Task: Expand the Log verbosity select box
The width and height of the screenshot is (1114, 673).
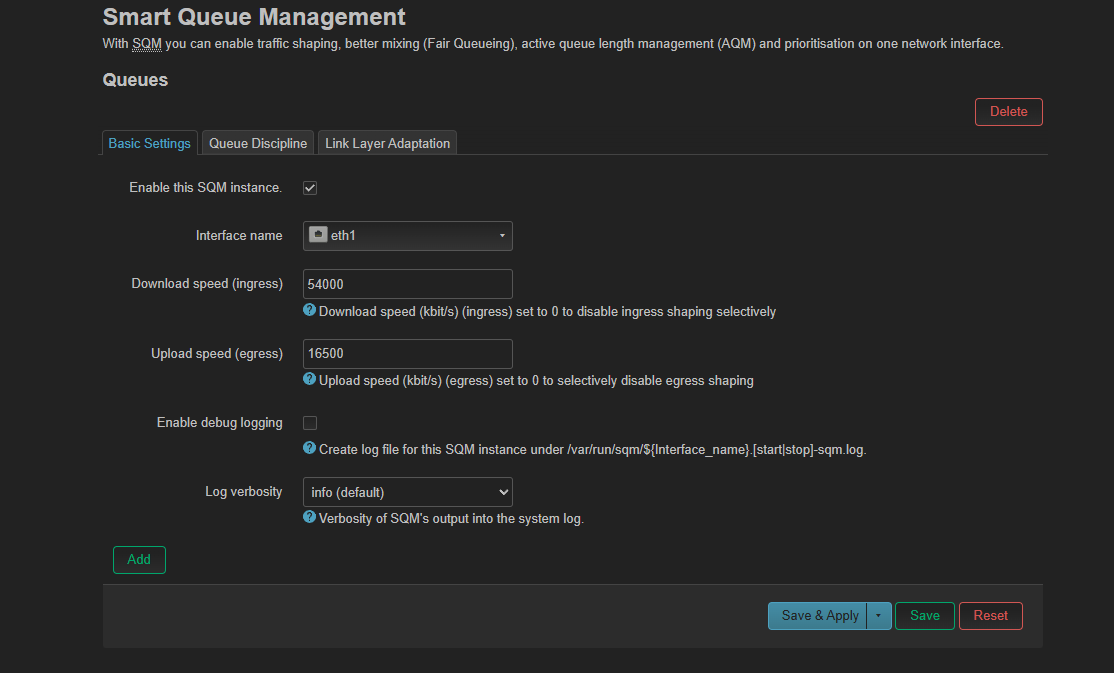Action: point(407,492)
